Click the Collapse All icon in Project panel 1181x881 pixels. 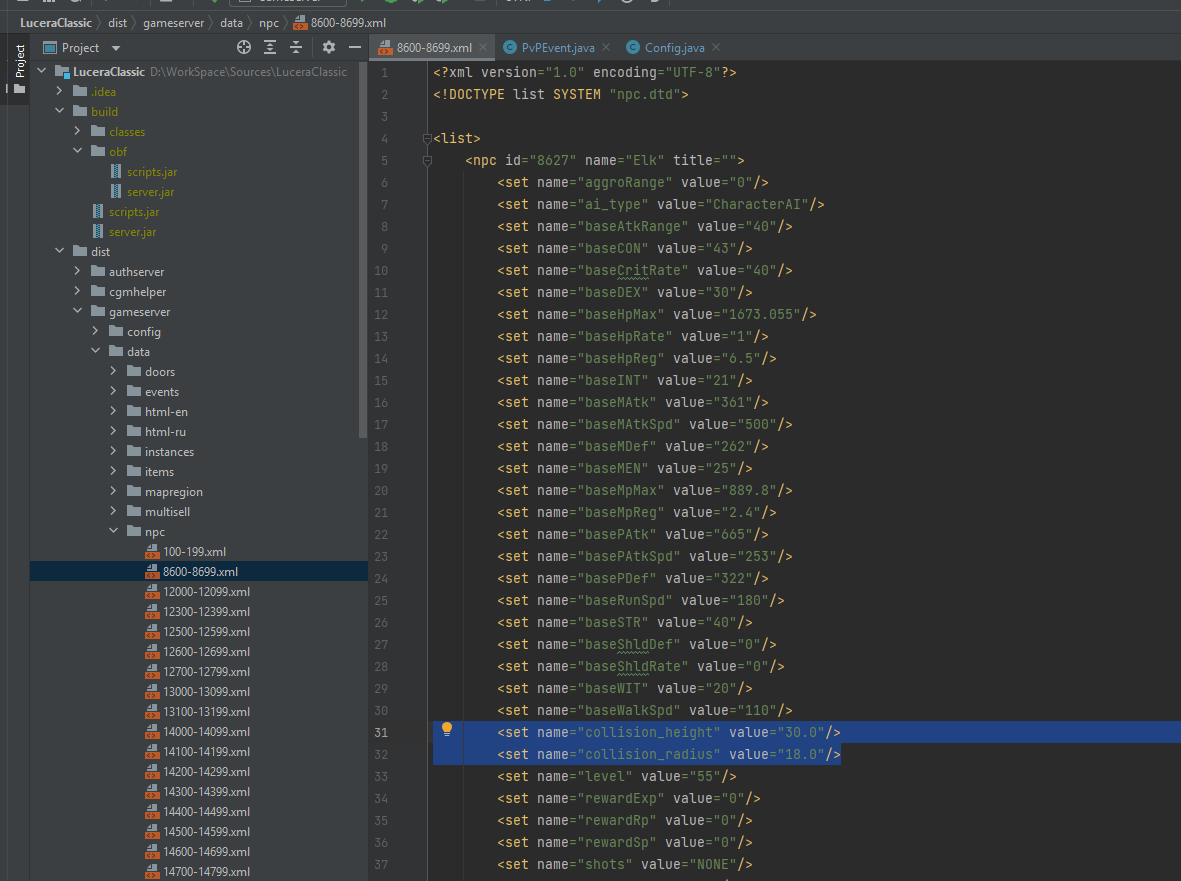(296, 47)
